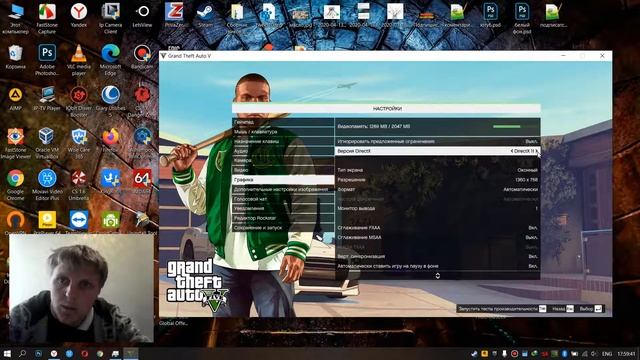Viewport: 640px width, 360px height.
Task: Open the Этот компьютер desktop icon
Action: (16, 18)
